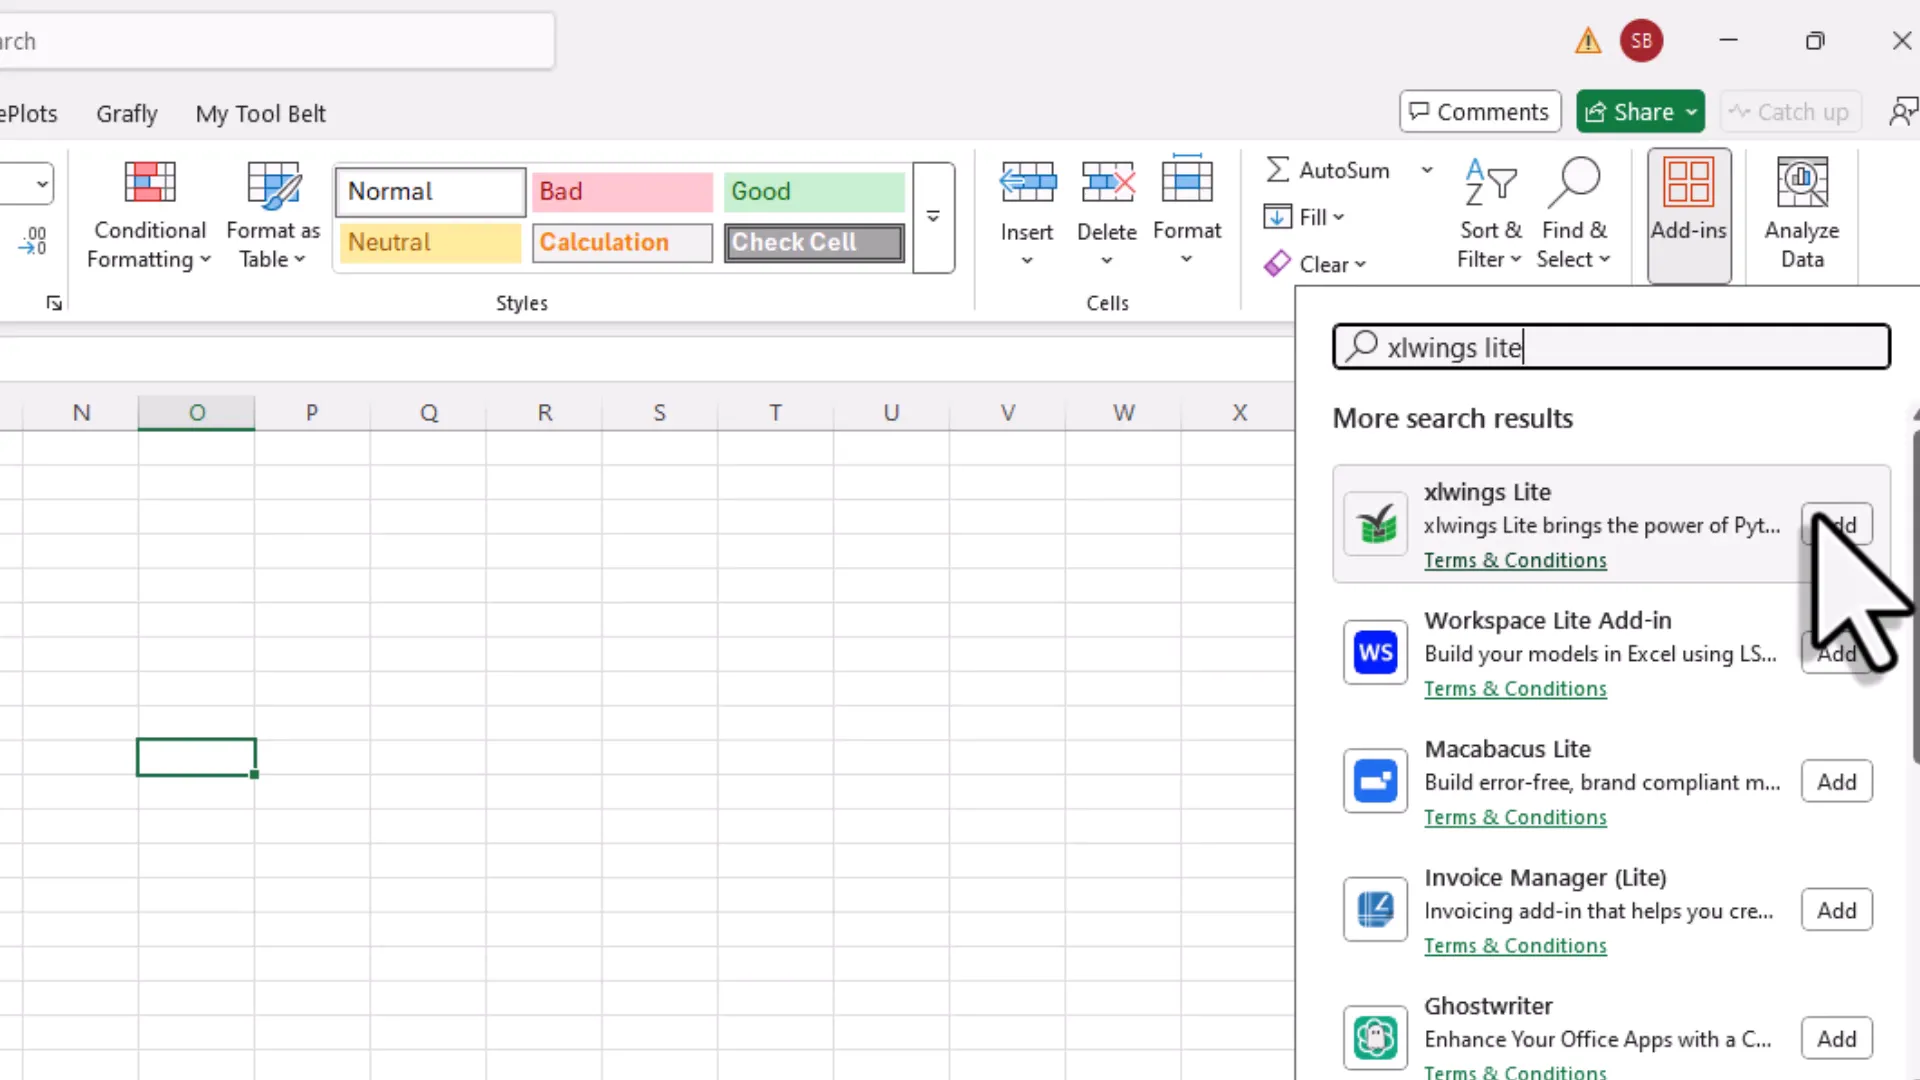Click the Add-ins button in the ribbon

(x=1689, y=214)
